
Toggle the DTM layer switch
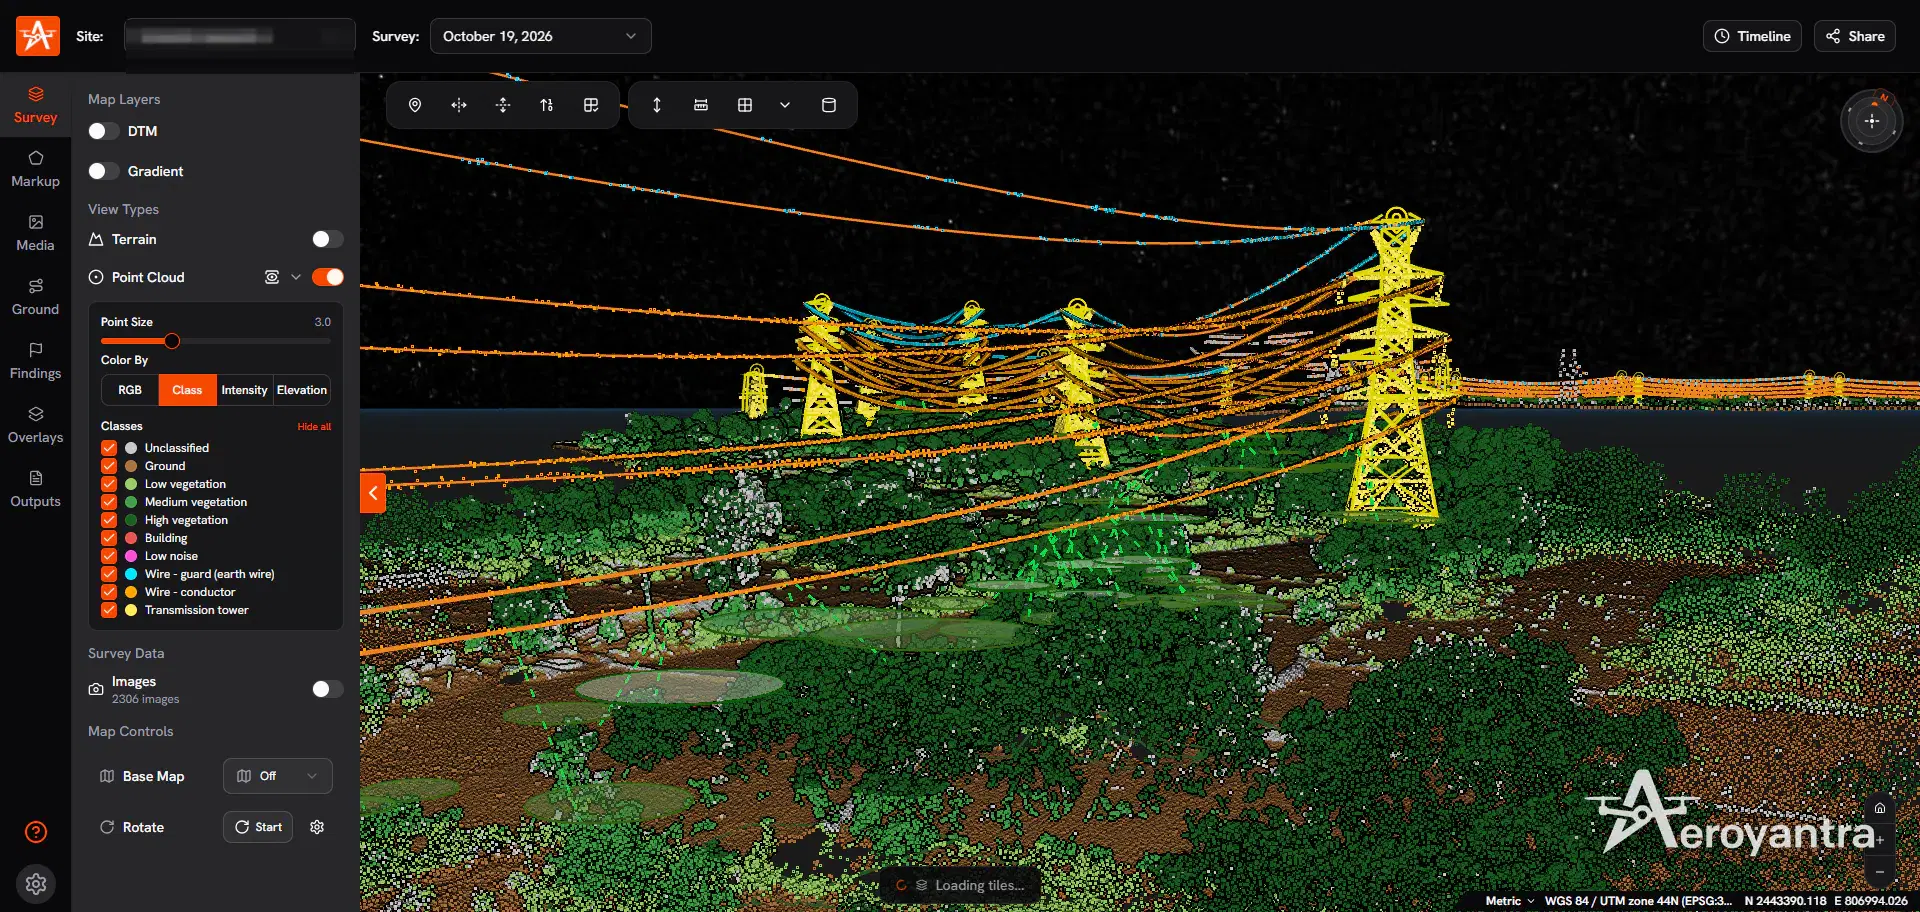(103, 131)
